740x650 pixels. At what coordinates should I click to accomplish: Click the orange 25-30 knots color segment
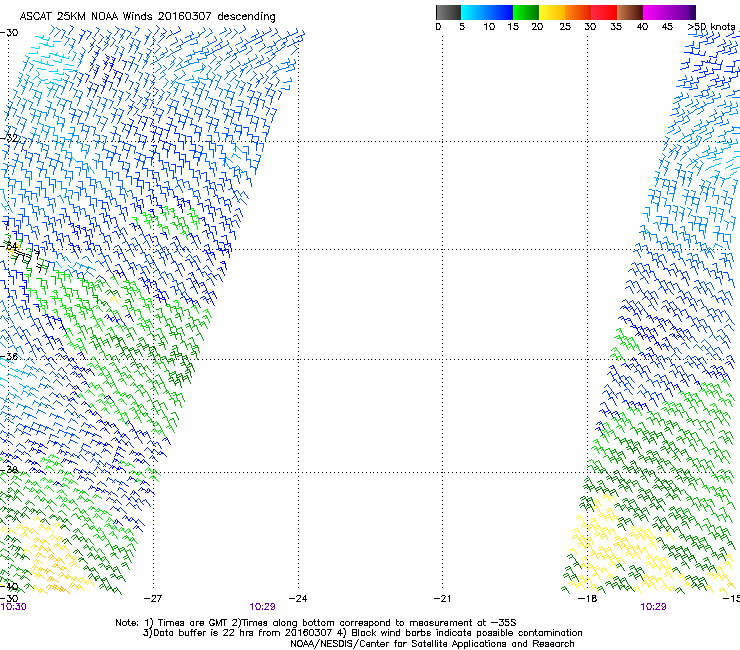578,12
